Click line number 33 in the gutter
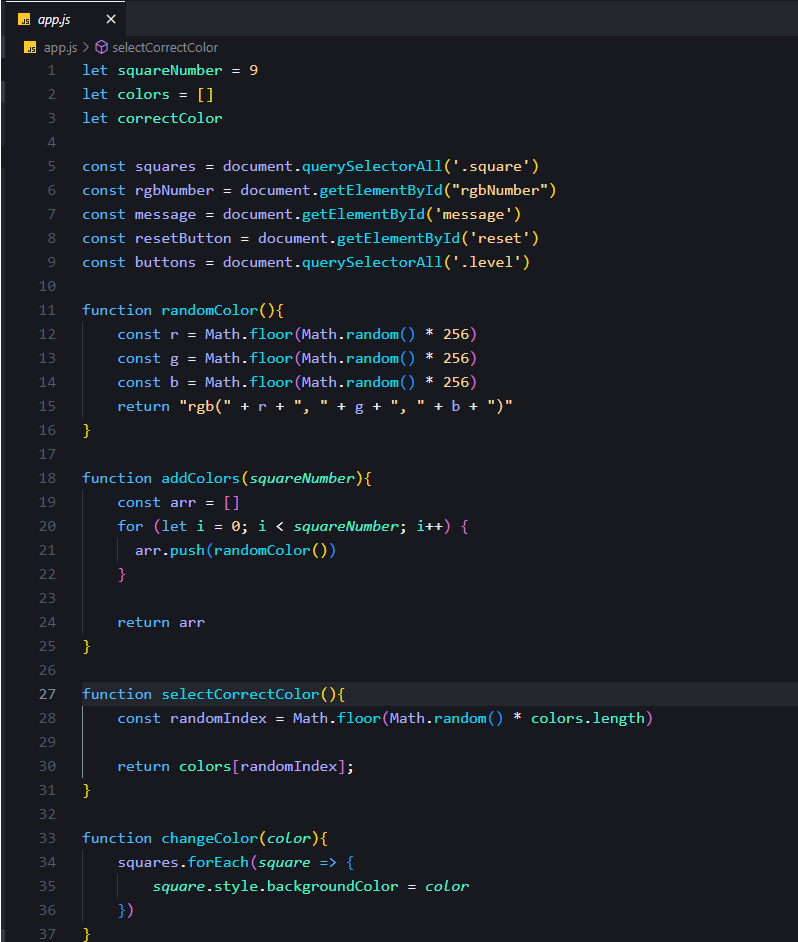Image resolution: width=798 pixels, height=942 pixels. pyautogui.click(x=47, y=838)
